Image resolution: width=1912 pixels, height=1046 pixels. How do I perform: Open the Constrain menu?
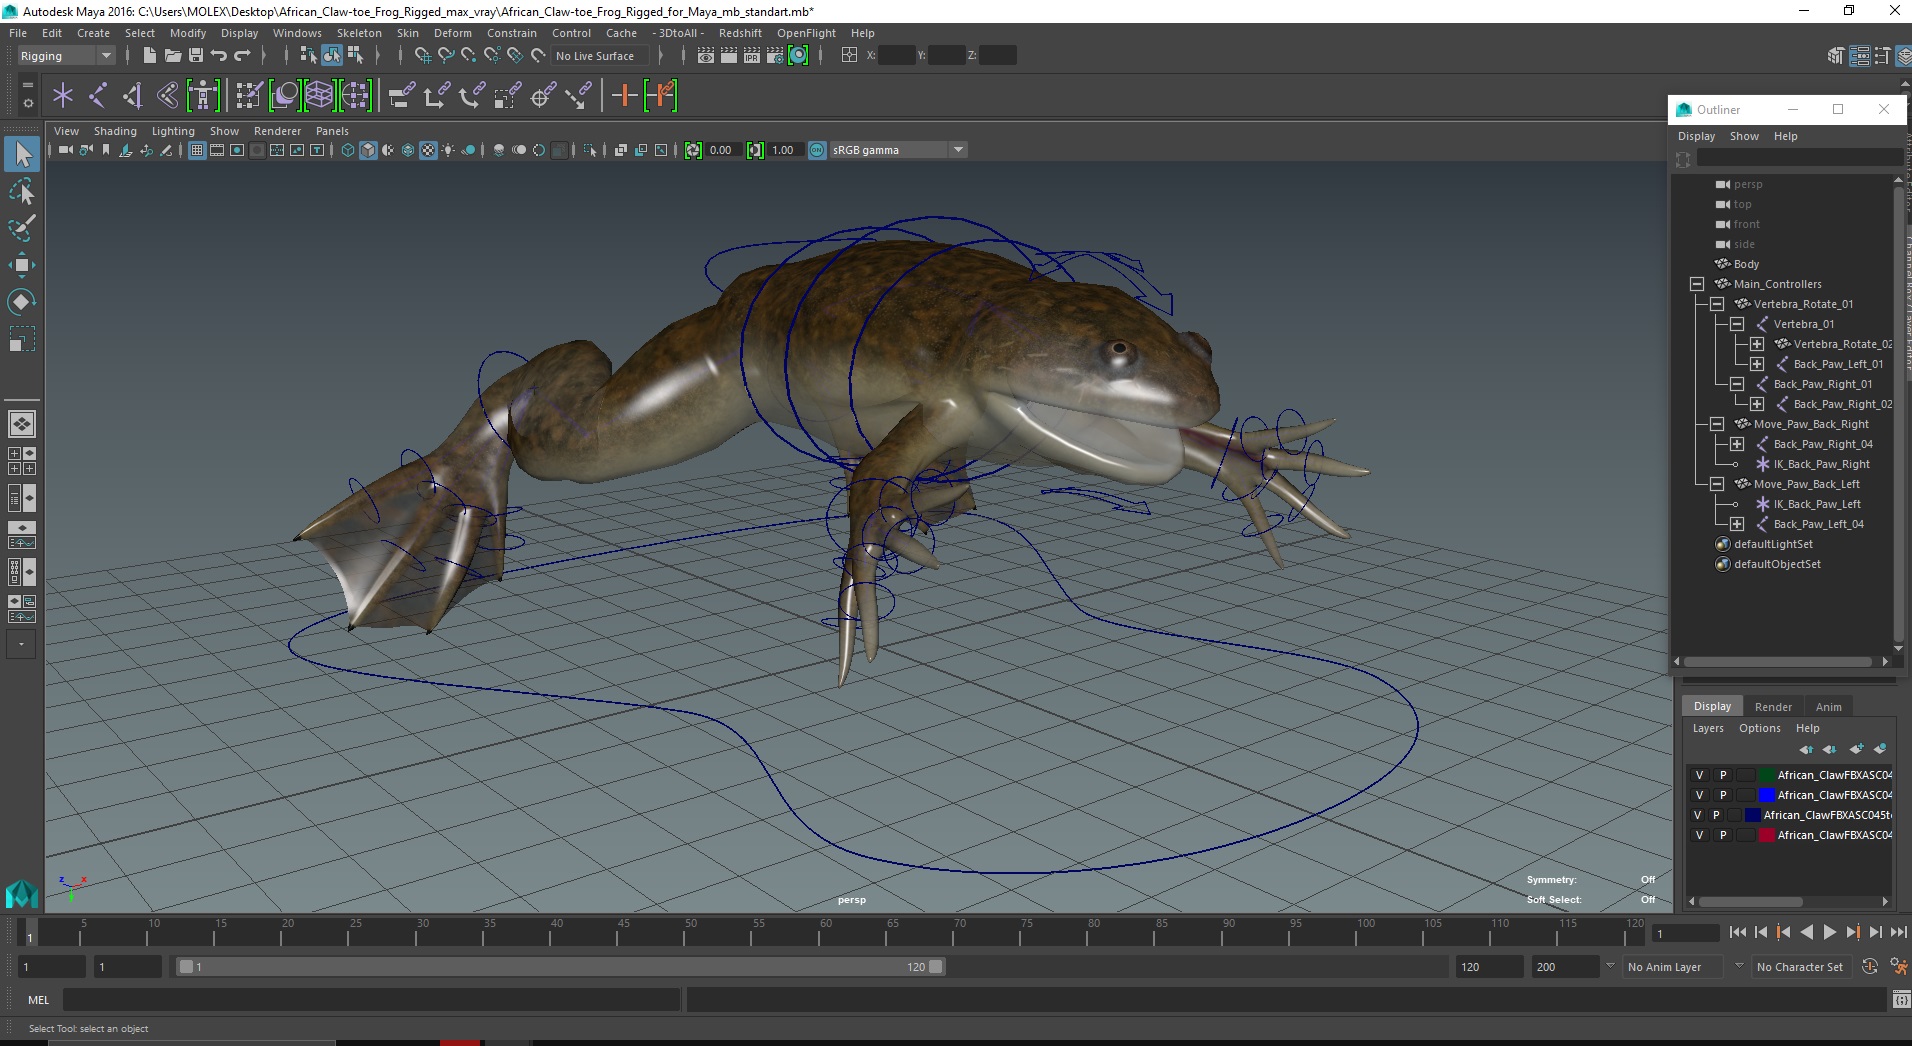click(x=512, y=33)
